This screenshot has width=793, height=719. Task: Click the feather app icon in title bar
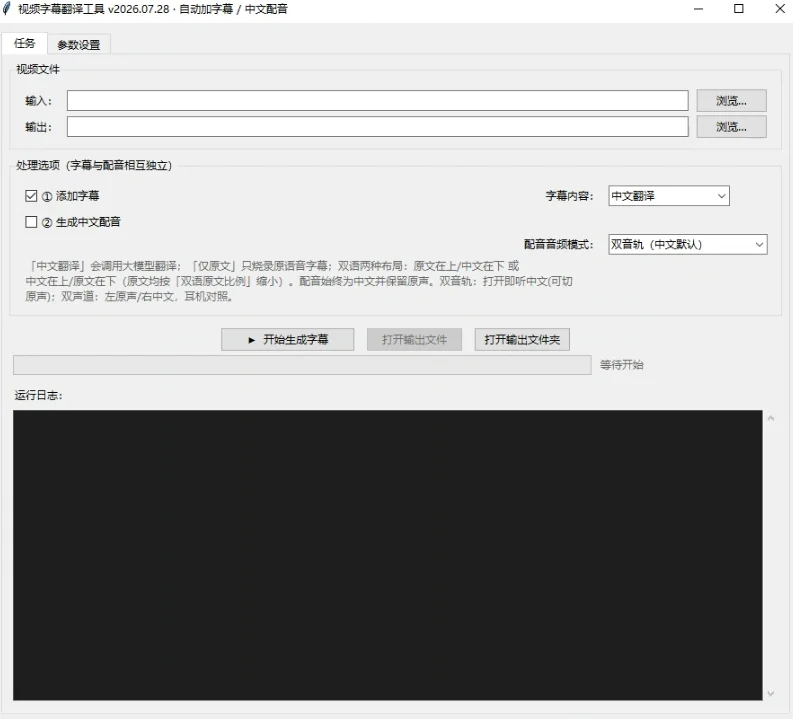pos(7,9)
